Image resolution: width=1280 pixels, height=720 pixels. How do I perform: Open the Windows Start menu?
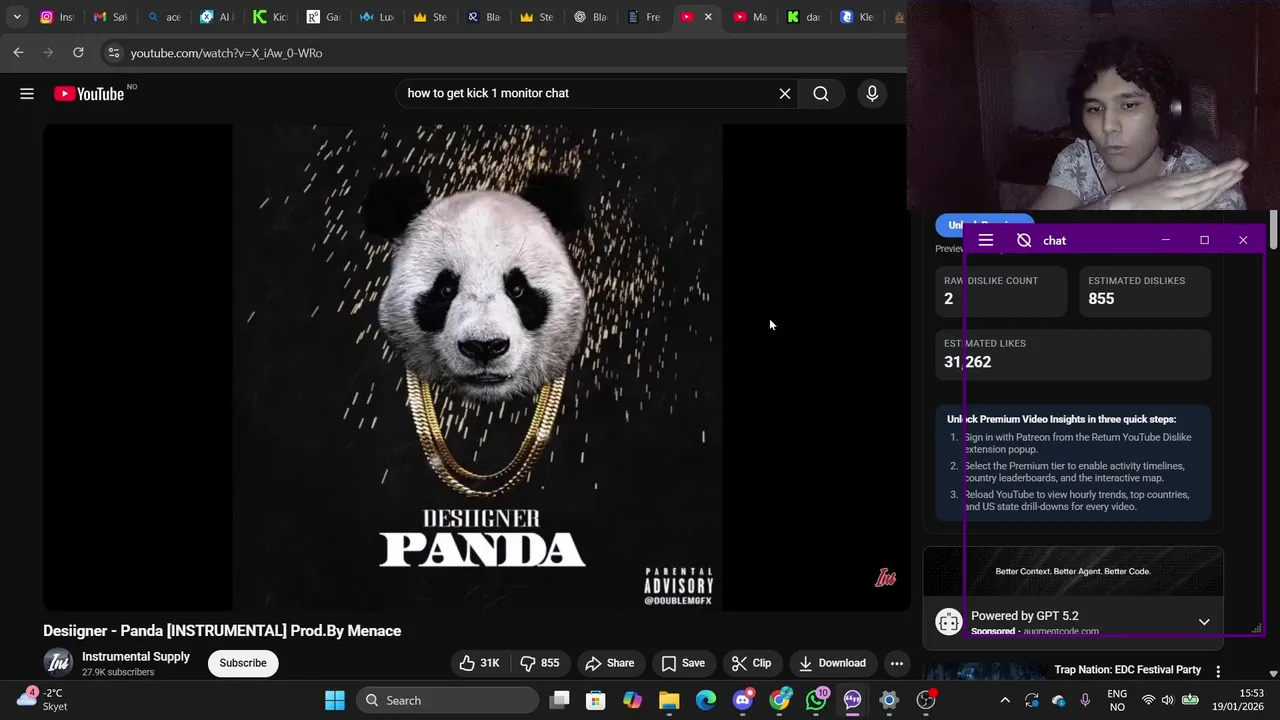(x=335, y=700)
